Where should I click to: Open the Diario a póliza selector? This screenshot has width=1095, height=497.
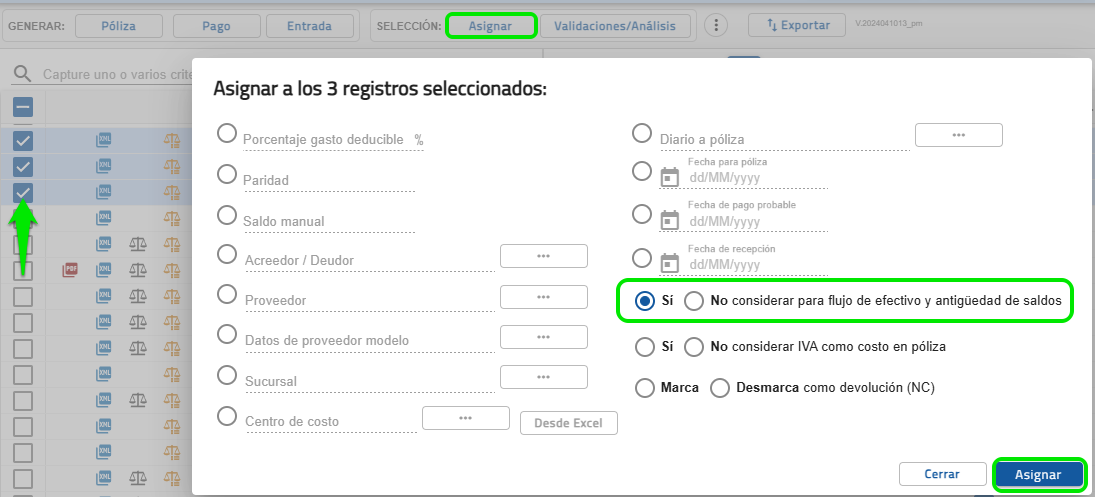click(x=958, y=135)
